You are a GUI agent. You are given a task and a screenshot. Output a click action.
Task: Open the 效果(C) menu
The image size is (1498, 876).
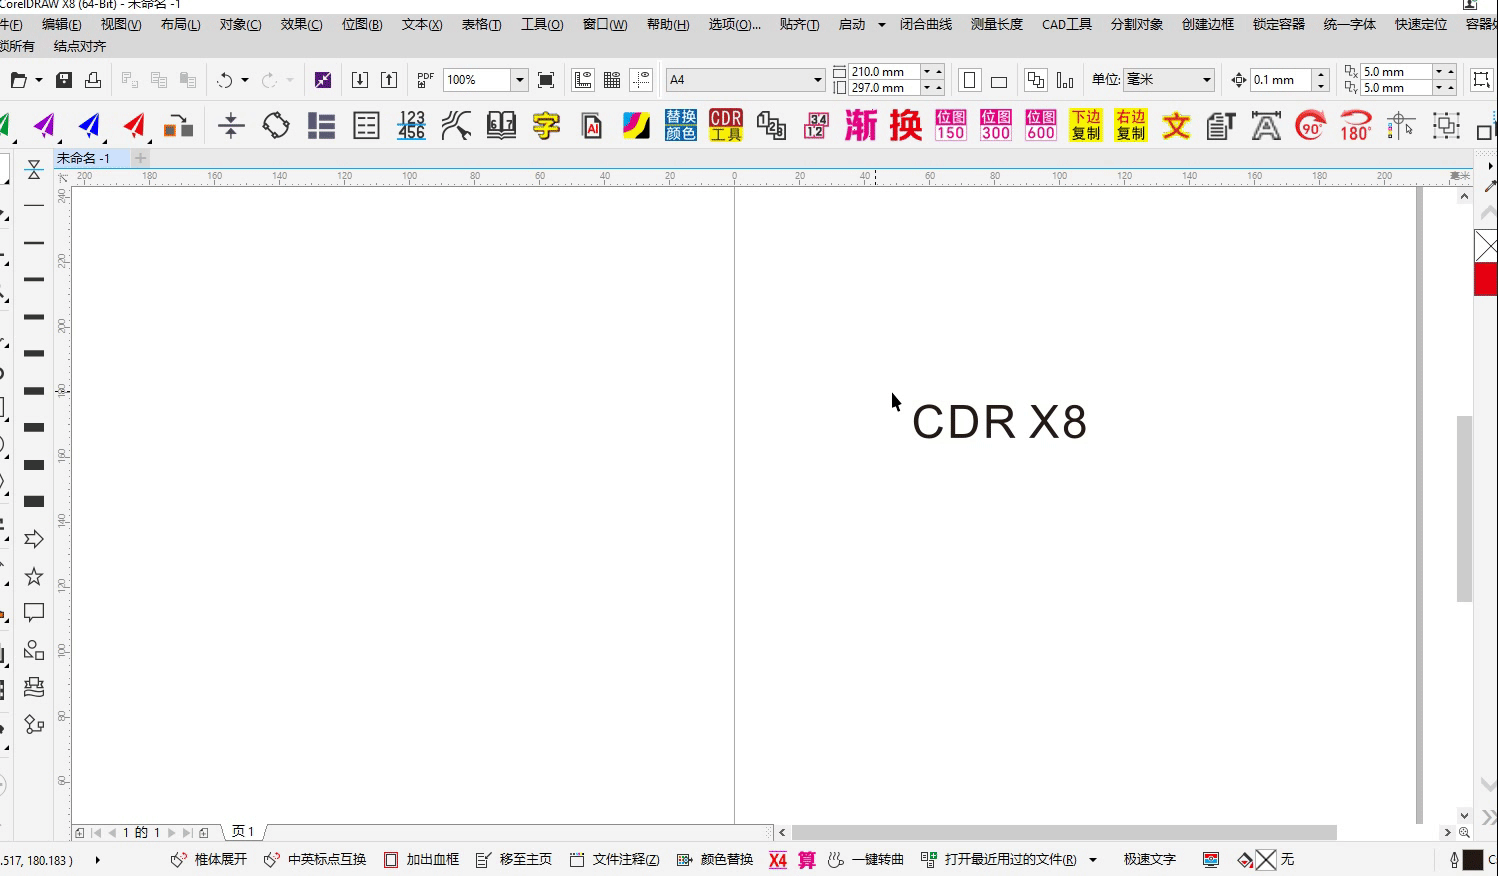[302, 25]
